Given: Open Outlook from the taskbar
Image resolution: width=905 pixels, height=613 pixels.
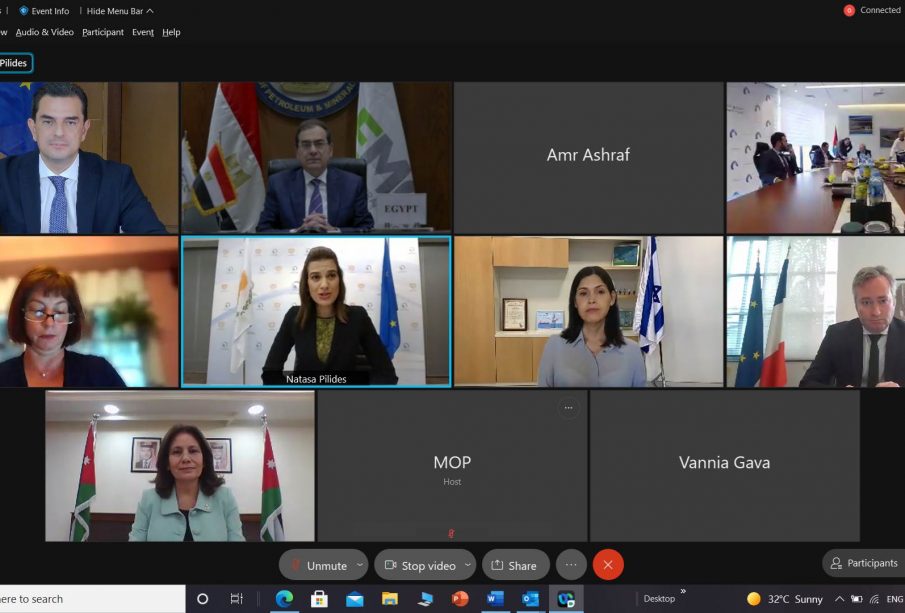Looking at the screenshot, I should coord(530,599).
